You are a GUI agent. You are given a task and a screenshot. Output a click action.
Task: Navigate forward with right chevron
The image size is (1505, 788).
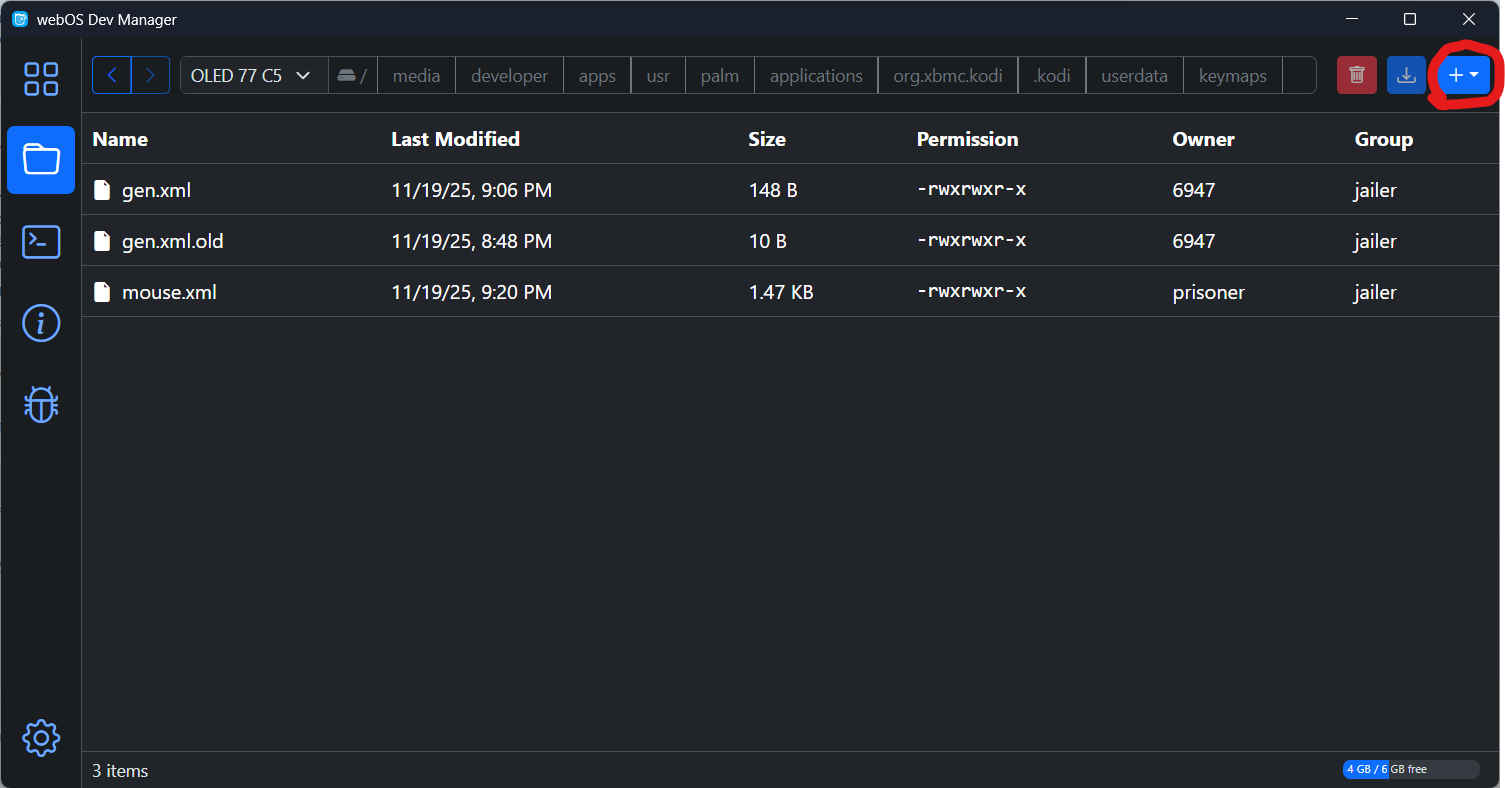click(x=150, y=75)
